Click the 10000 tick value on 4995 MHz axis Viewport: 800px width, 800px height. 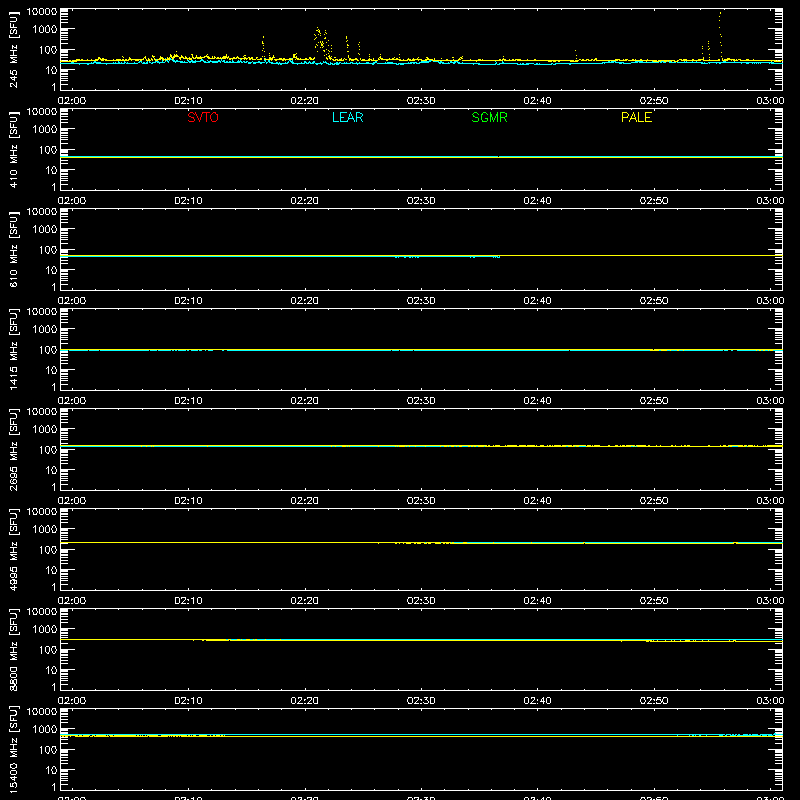42,512
